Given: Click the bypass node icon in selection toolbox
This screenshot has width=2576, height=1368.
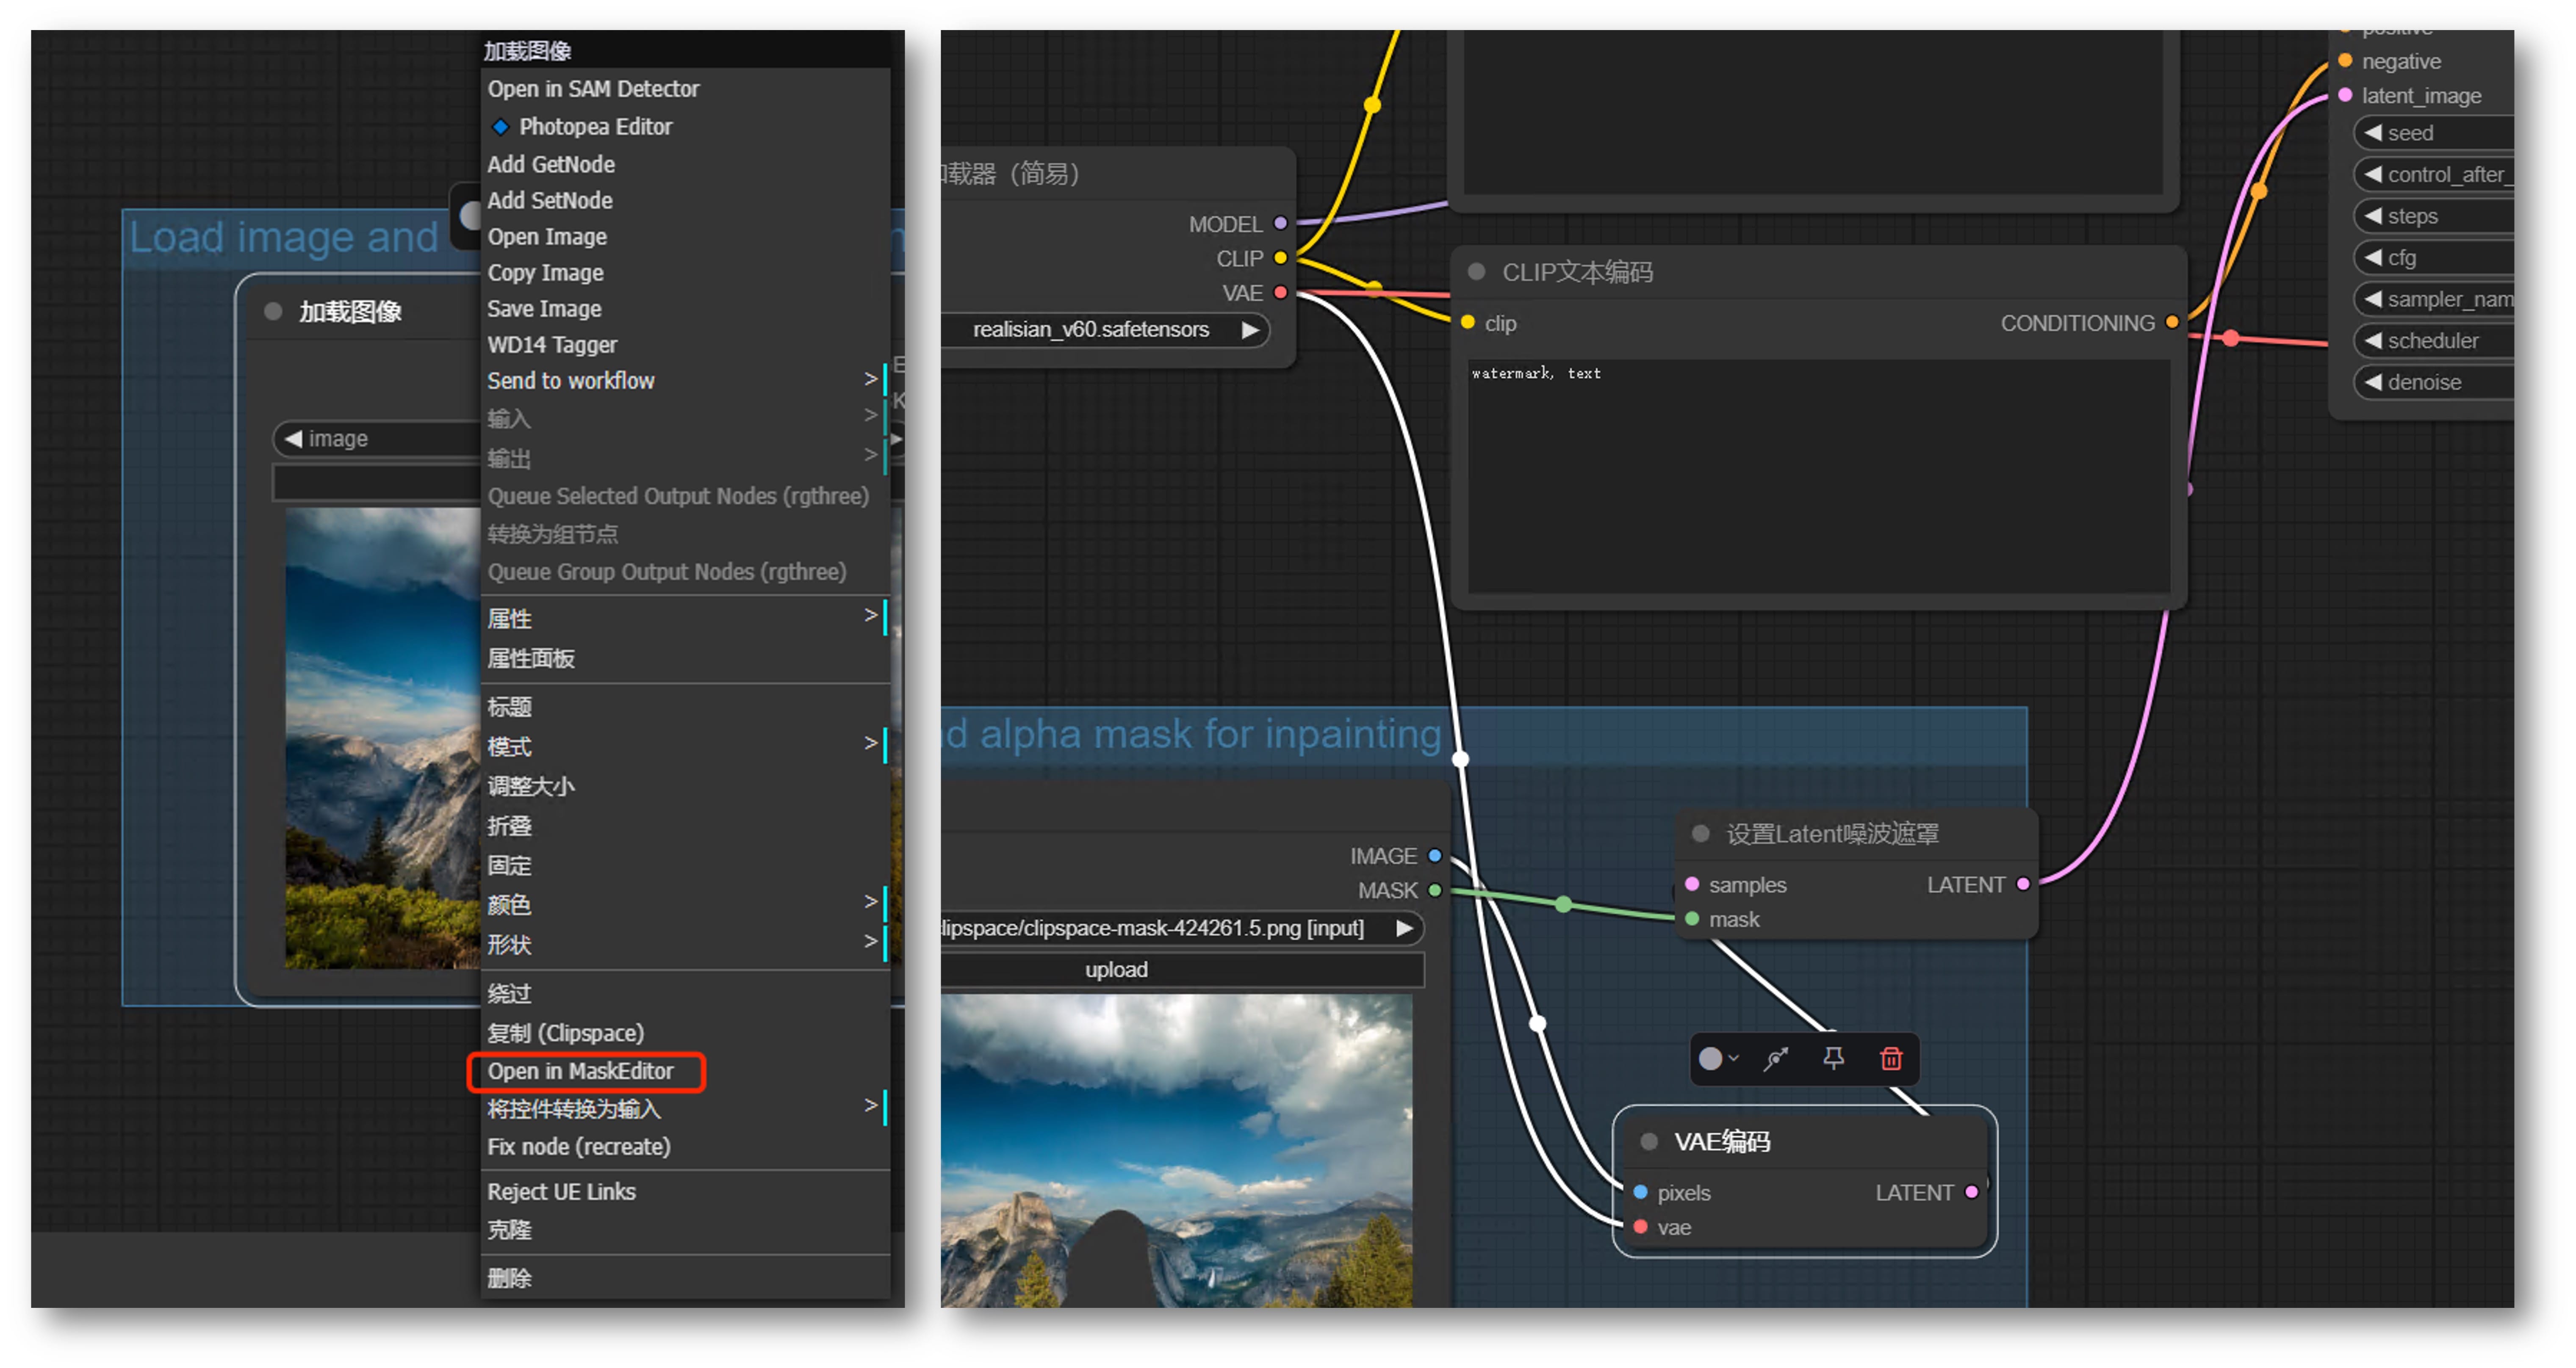Looking at the screenshot, I should click(x=1775, y=1058).
